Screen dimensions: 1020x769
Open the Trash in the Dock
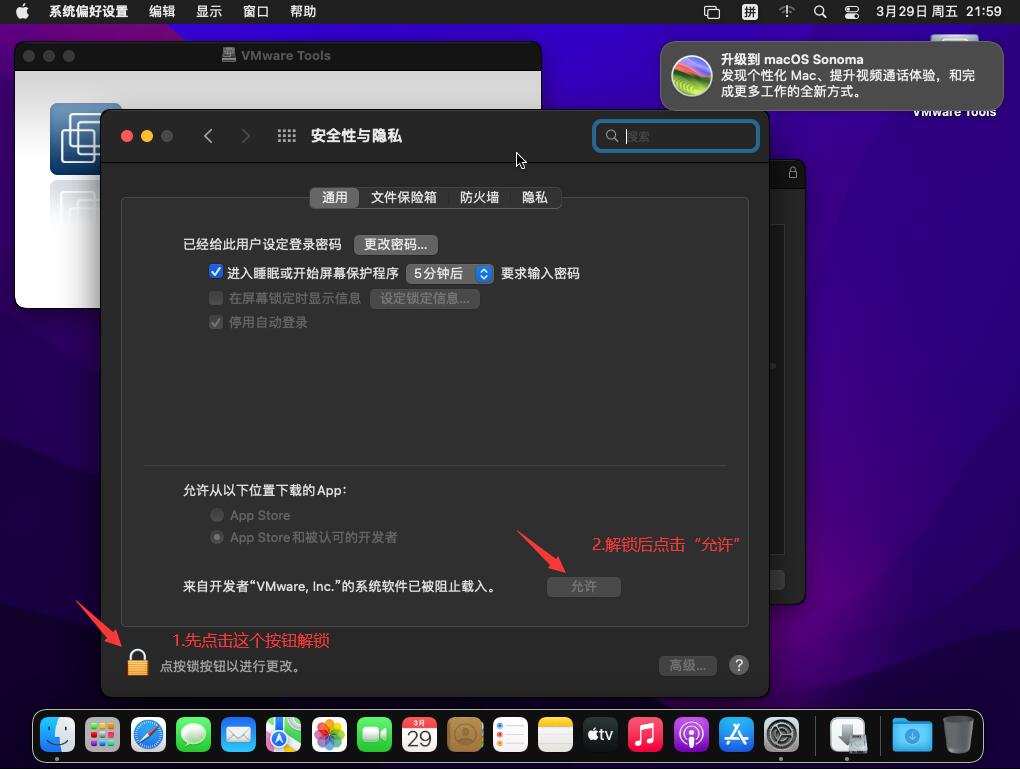(x=957, y=734)
